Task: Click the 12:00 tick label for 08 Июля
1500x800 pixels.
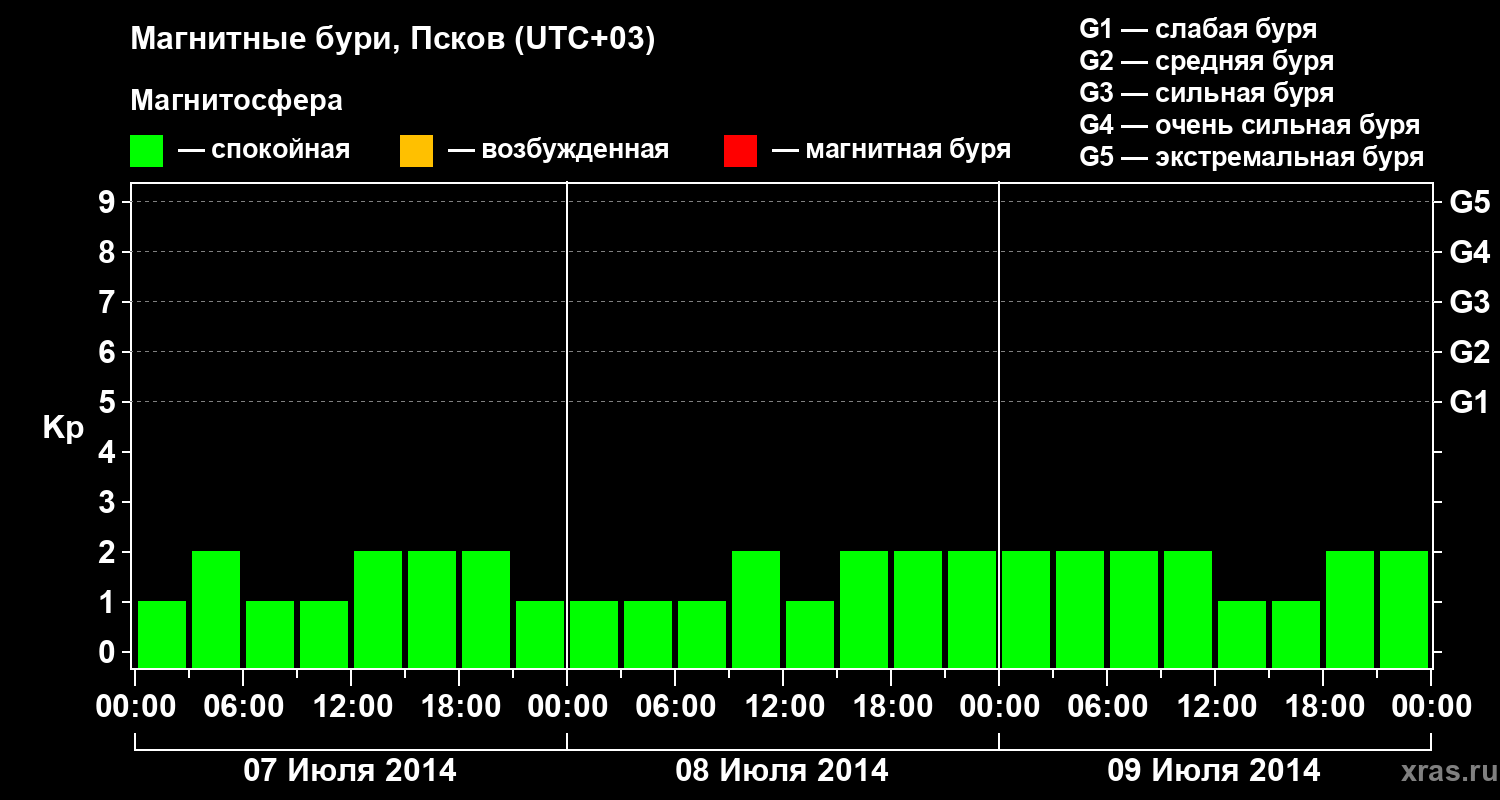Action: click(x=783, y=707)
